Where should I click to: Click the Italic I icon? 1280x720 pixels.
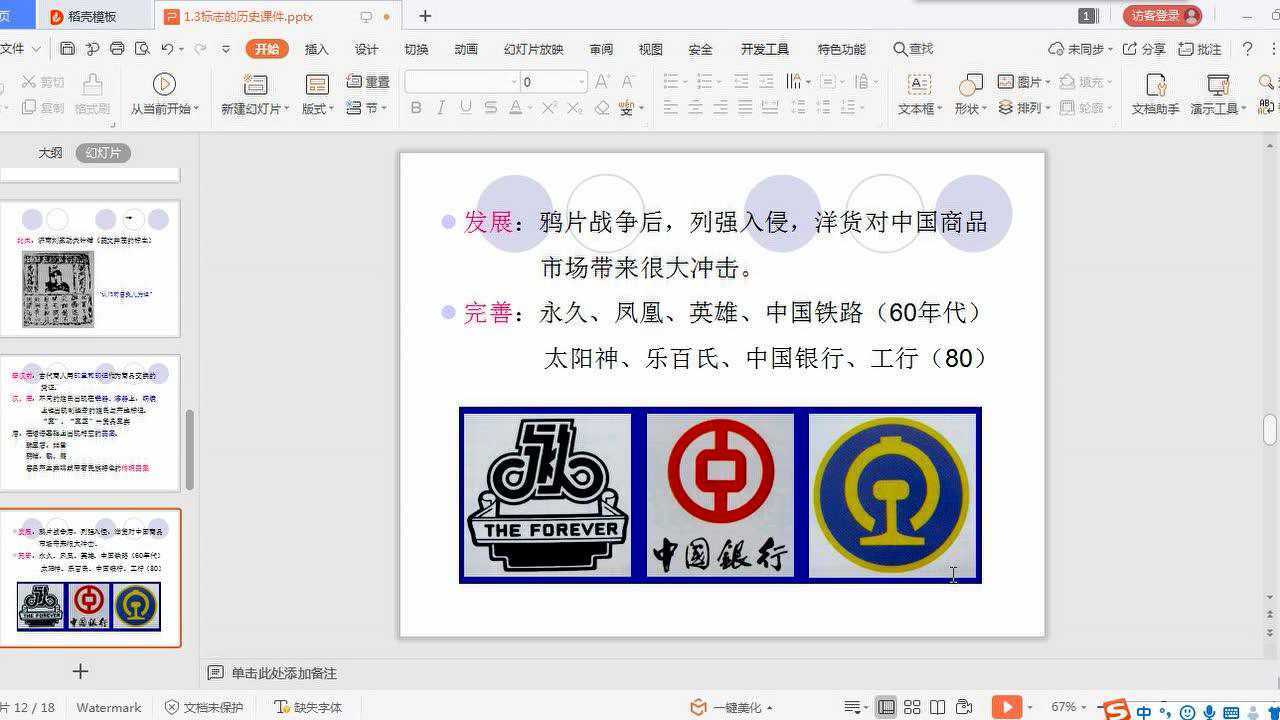click(440, 108)
